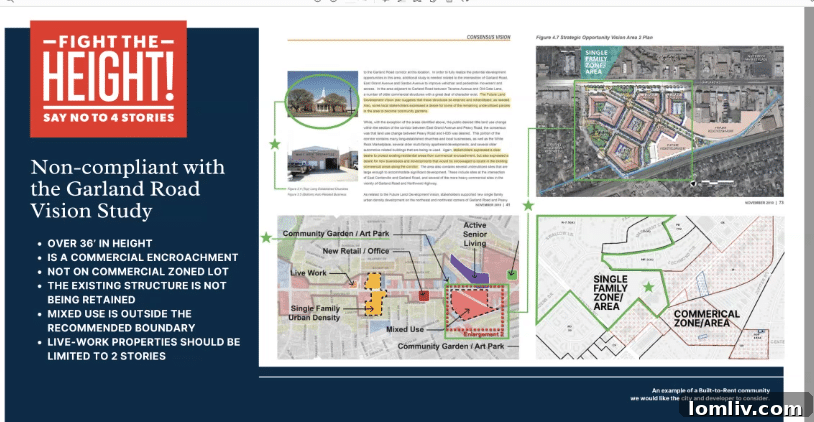Click the 'New Retail / Office' map label
This screenshot has height=422, width=814.
tap(356, 251)
